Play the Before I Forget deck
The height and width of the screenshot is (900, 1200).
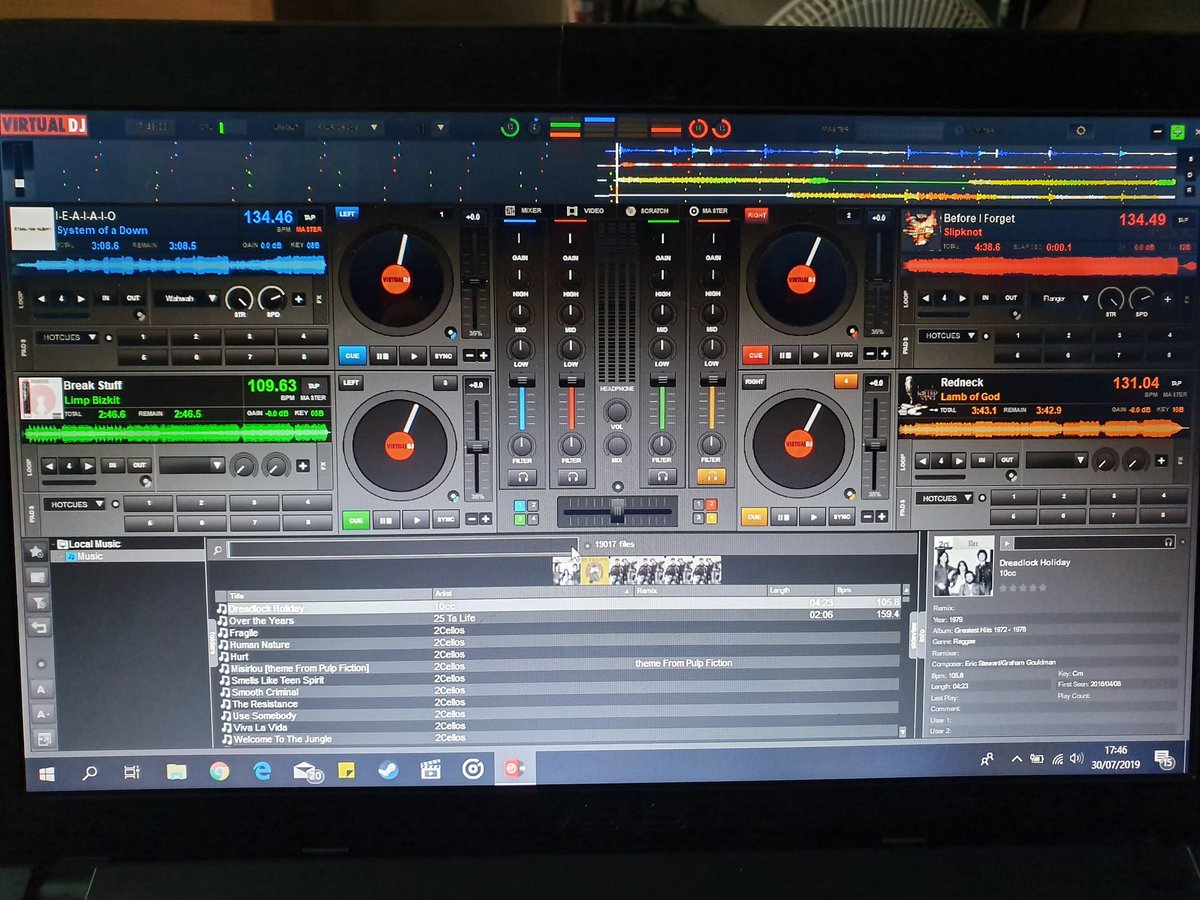point(814,354)
